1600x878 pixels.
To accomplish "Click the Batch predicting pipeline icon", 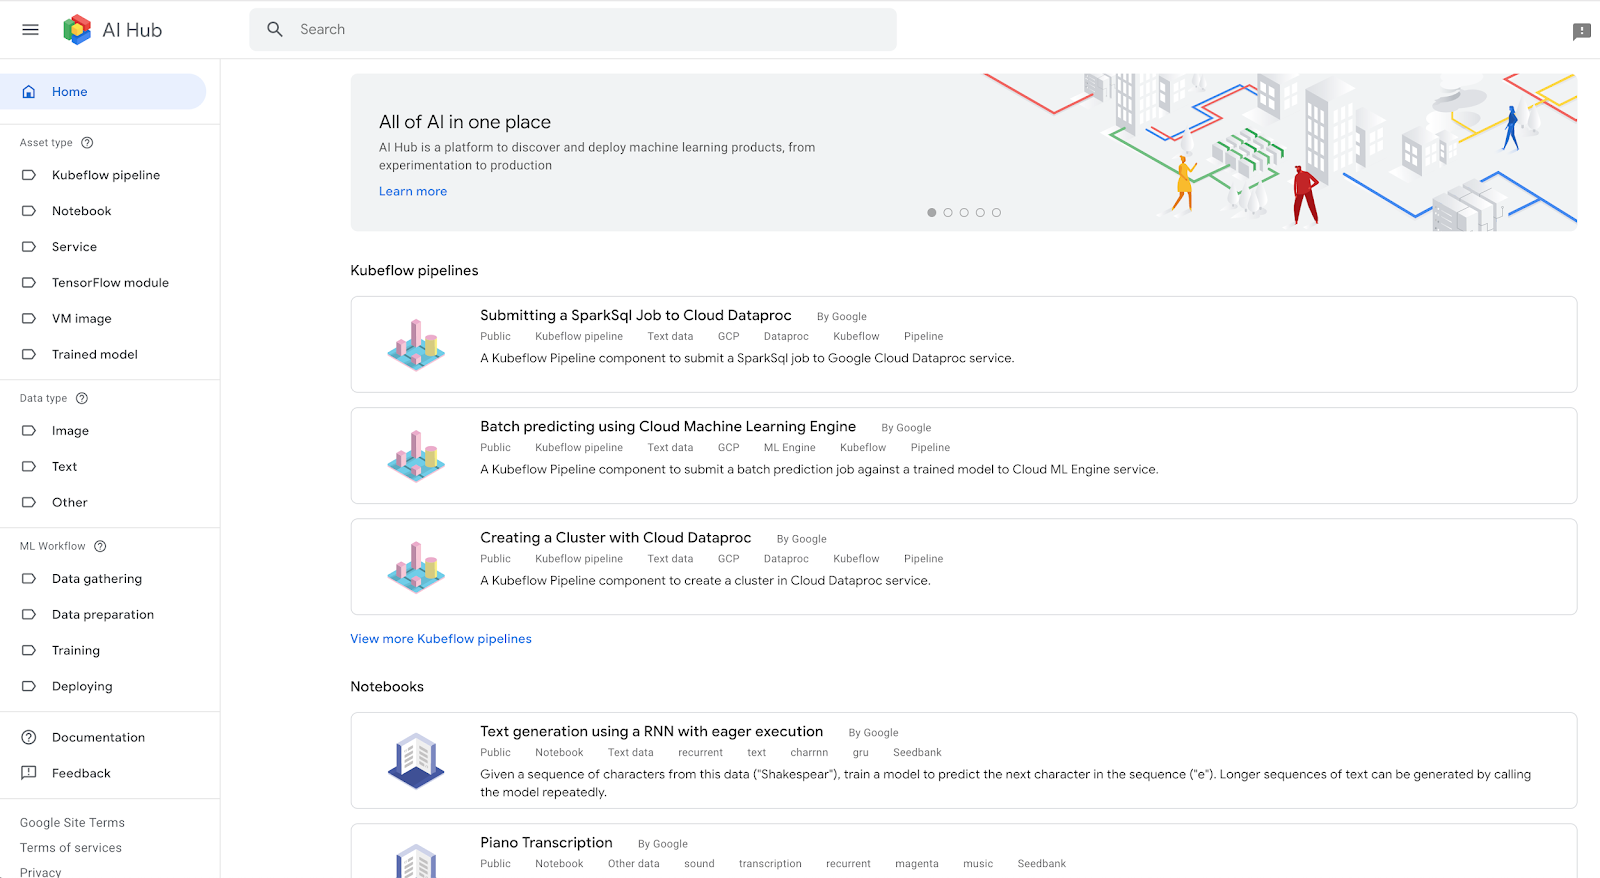I will 416,456.
